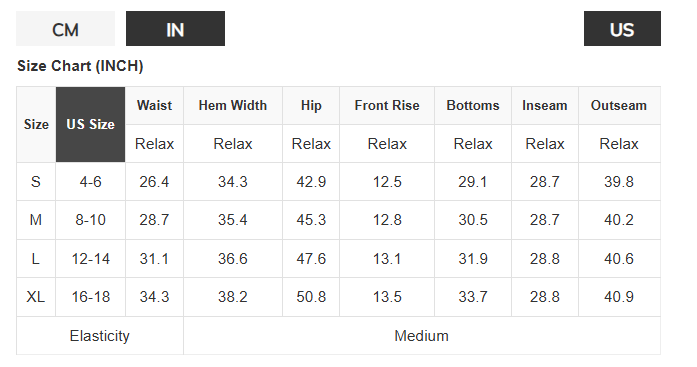The width and height of the screenshot is (697, 367).
Task: Click the Inseam column header
Action: [x=545, y=106]
